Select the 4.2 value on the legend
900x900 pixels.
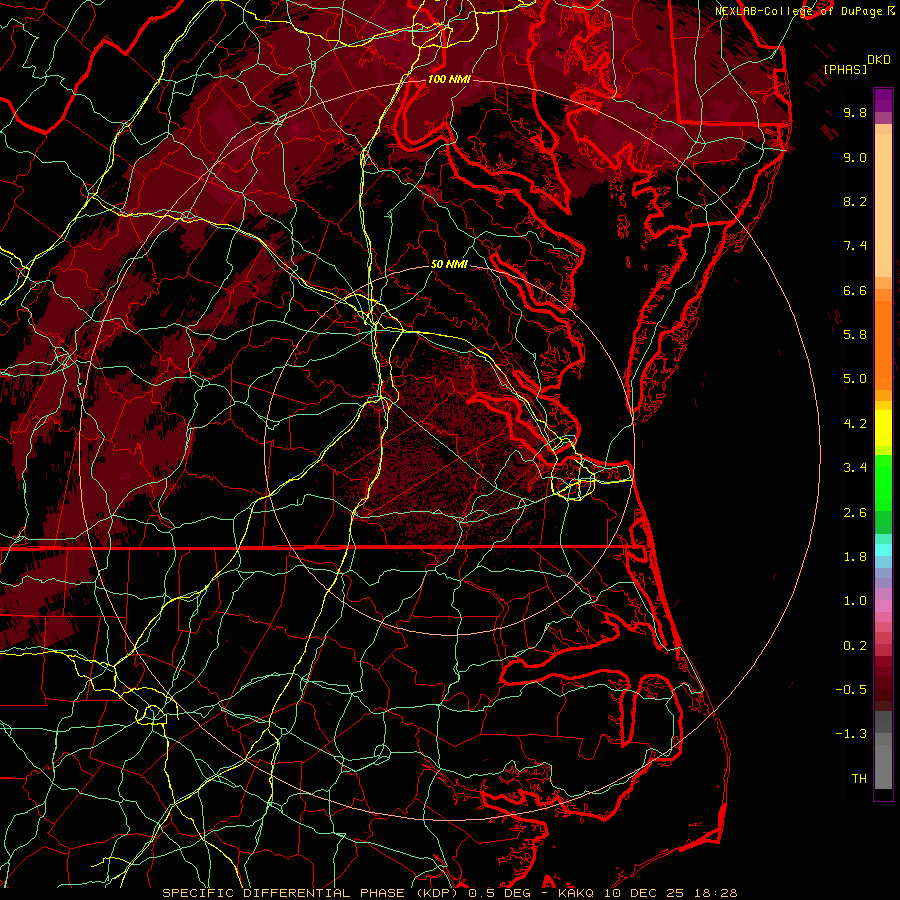855,424
